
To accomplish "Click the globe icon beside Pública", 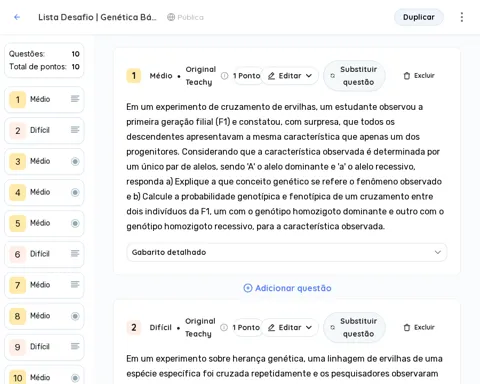I will pyautogui.click(x=171, y=17).
